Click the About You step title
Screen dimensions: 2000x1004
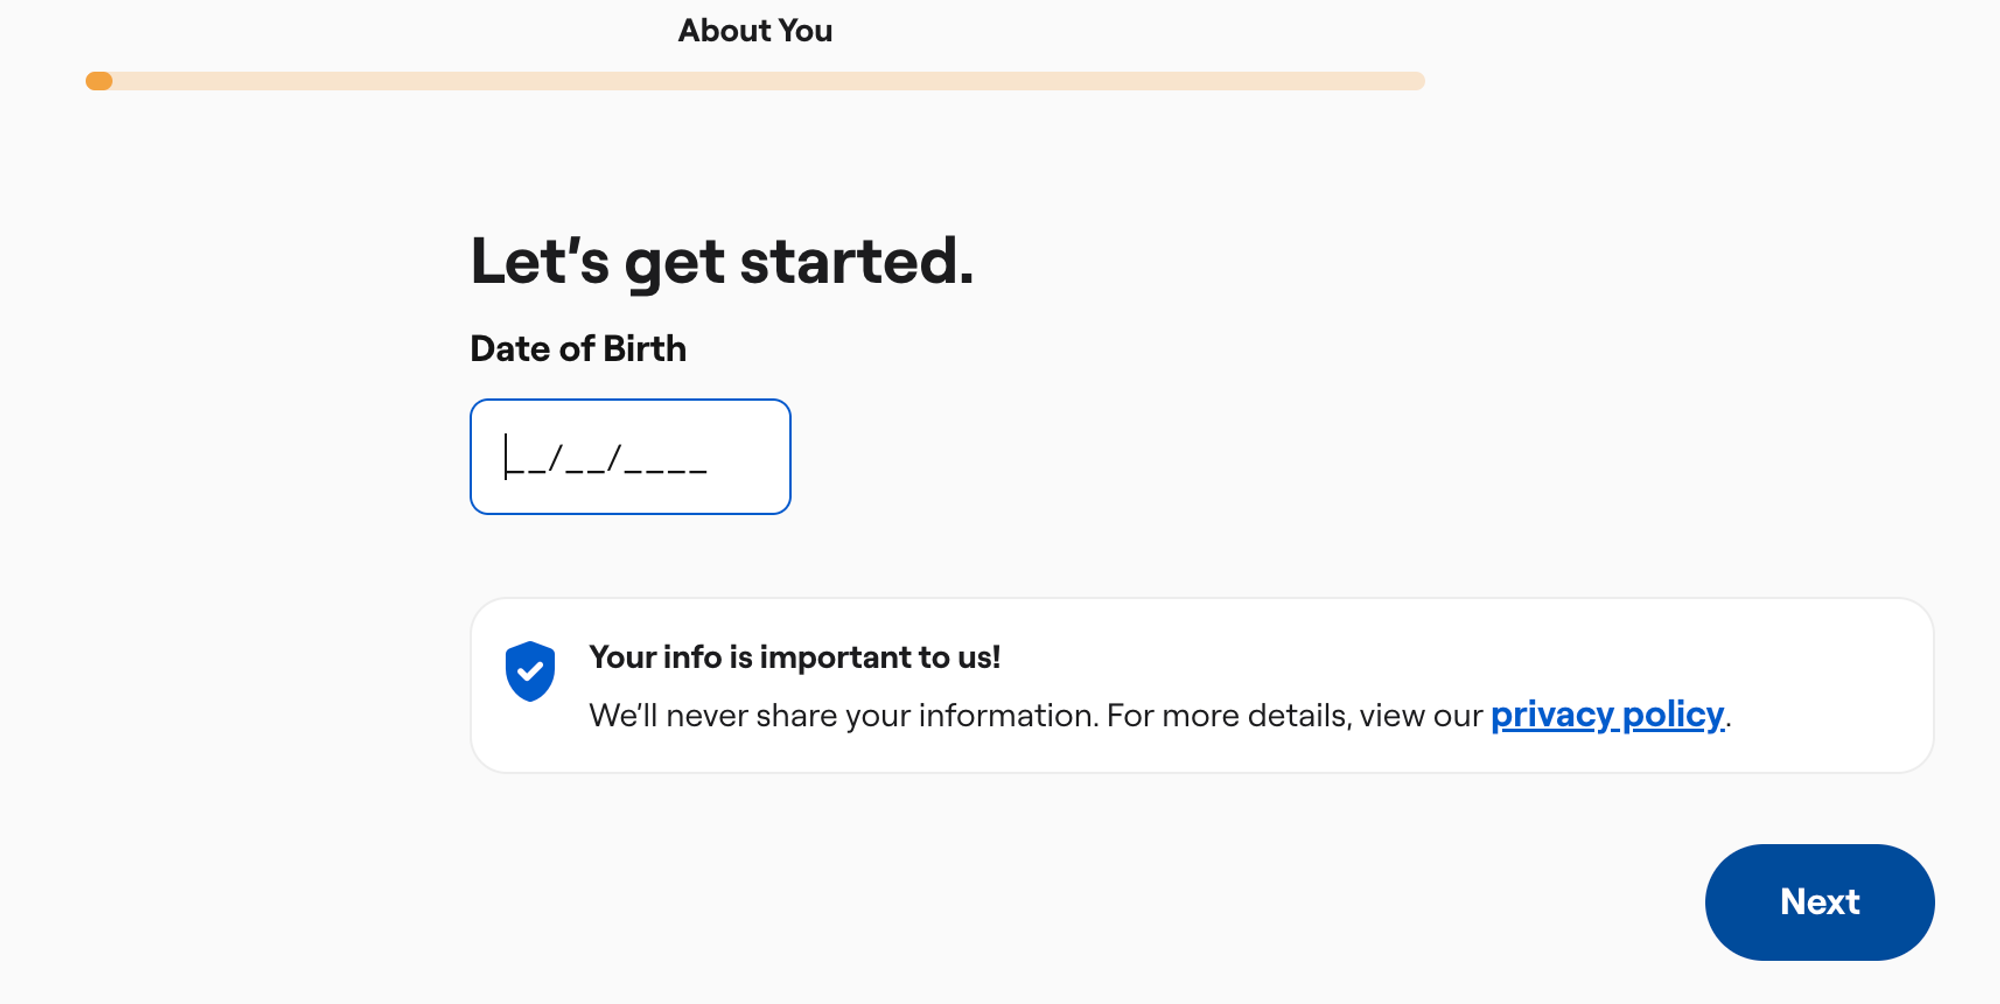755,31
